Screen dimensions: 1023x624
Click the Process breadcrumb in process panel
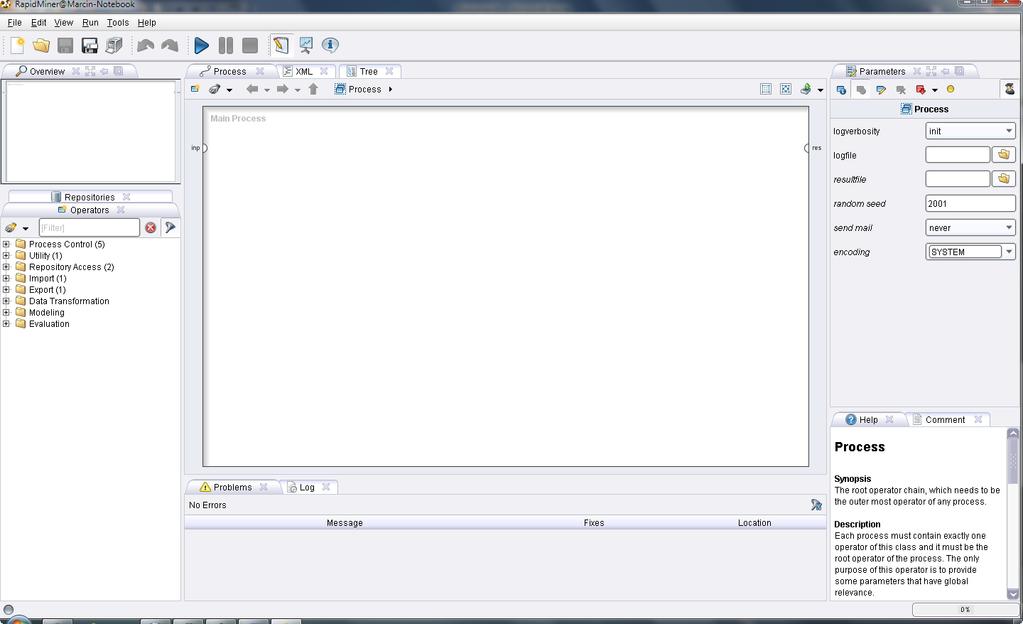(x=358, y=89)
